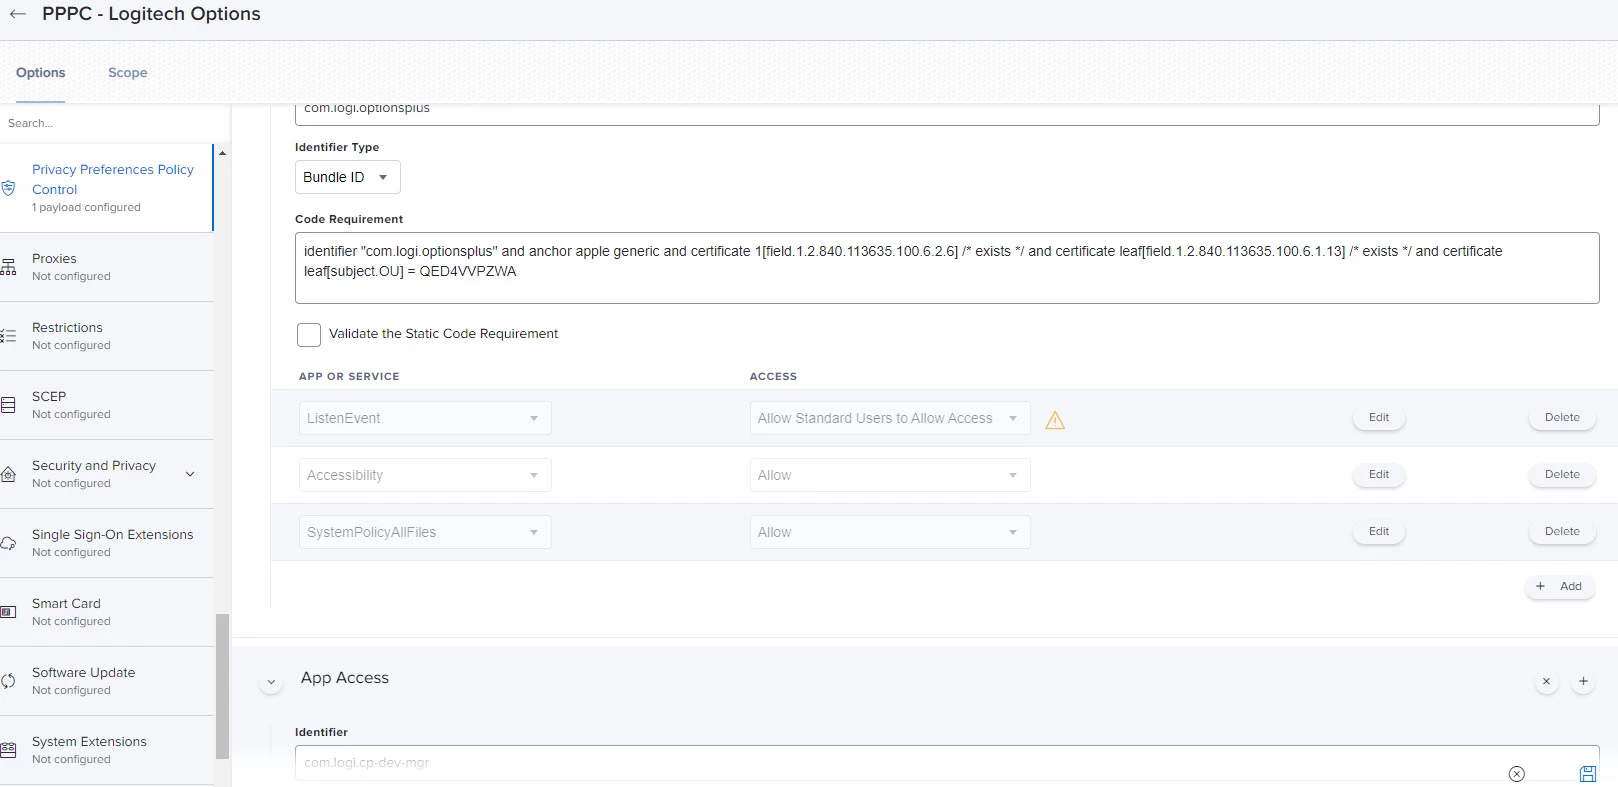Select Proxies payload in sidebar

coord(107,267)
